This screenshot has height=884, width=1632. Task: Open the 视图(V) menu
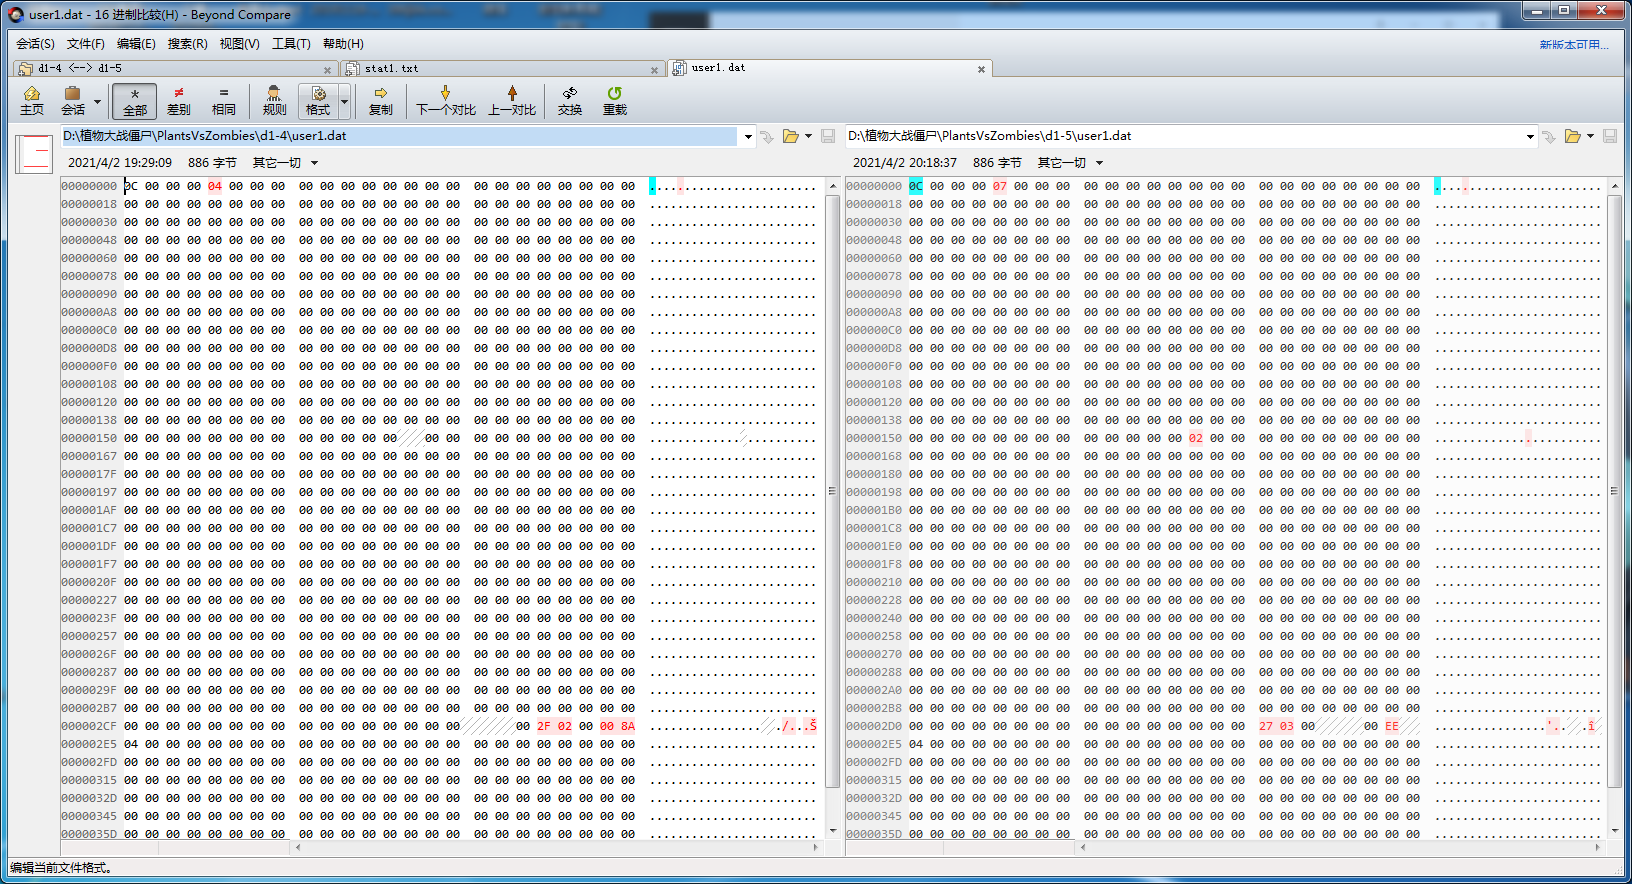tap(239, 44)
